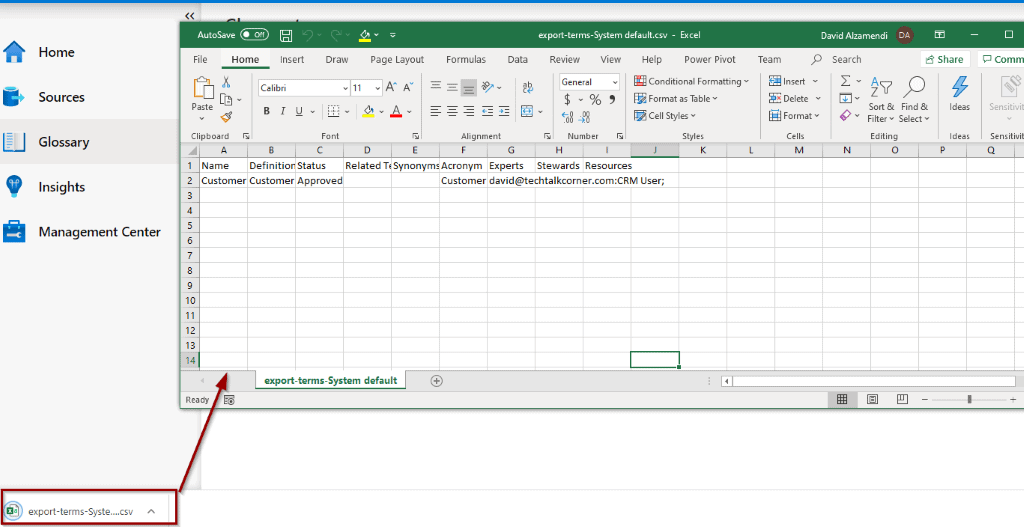Open Insights in the sidebar
Screen dimensions: 1024x527
[89, 187]
